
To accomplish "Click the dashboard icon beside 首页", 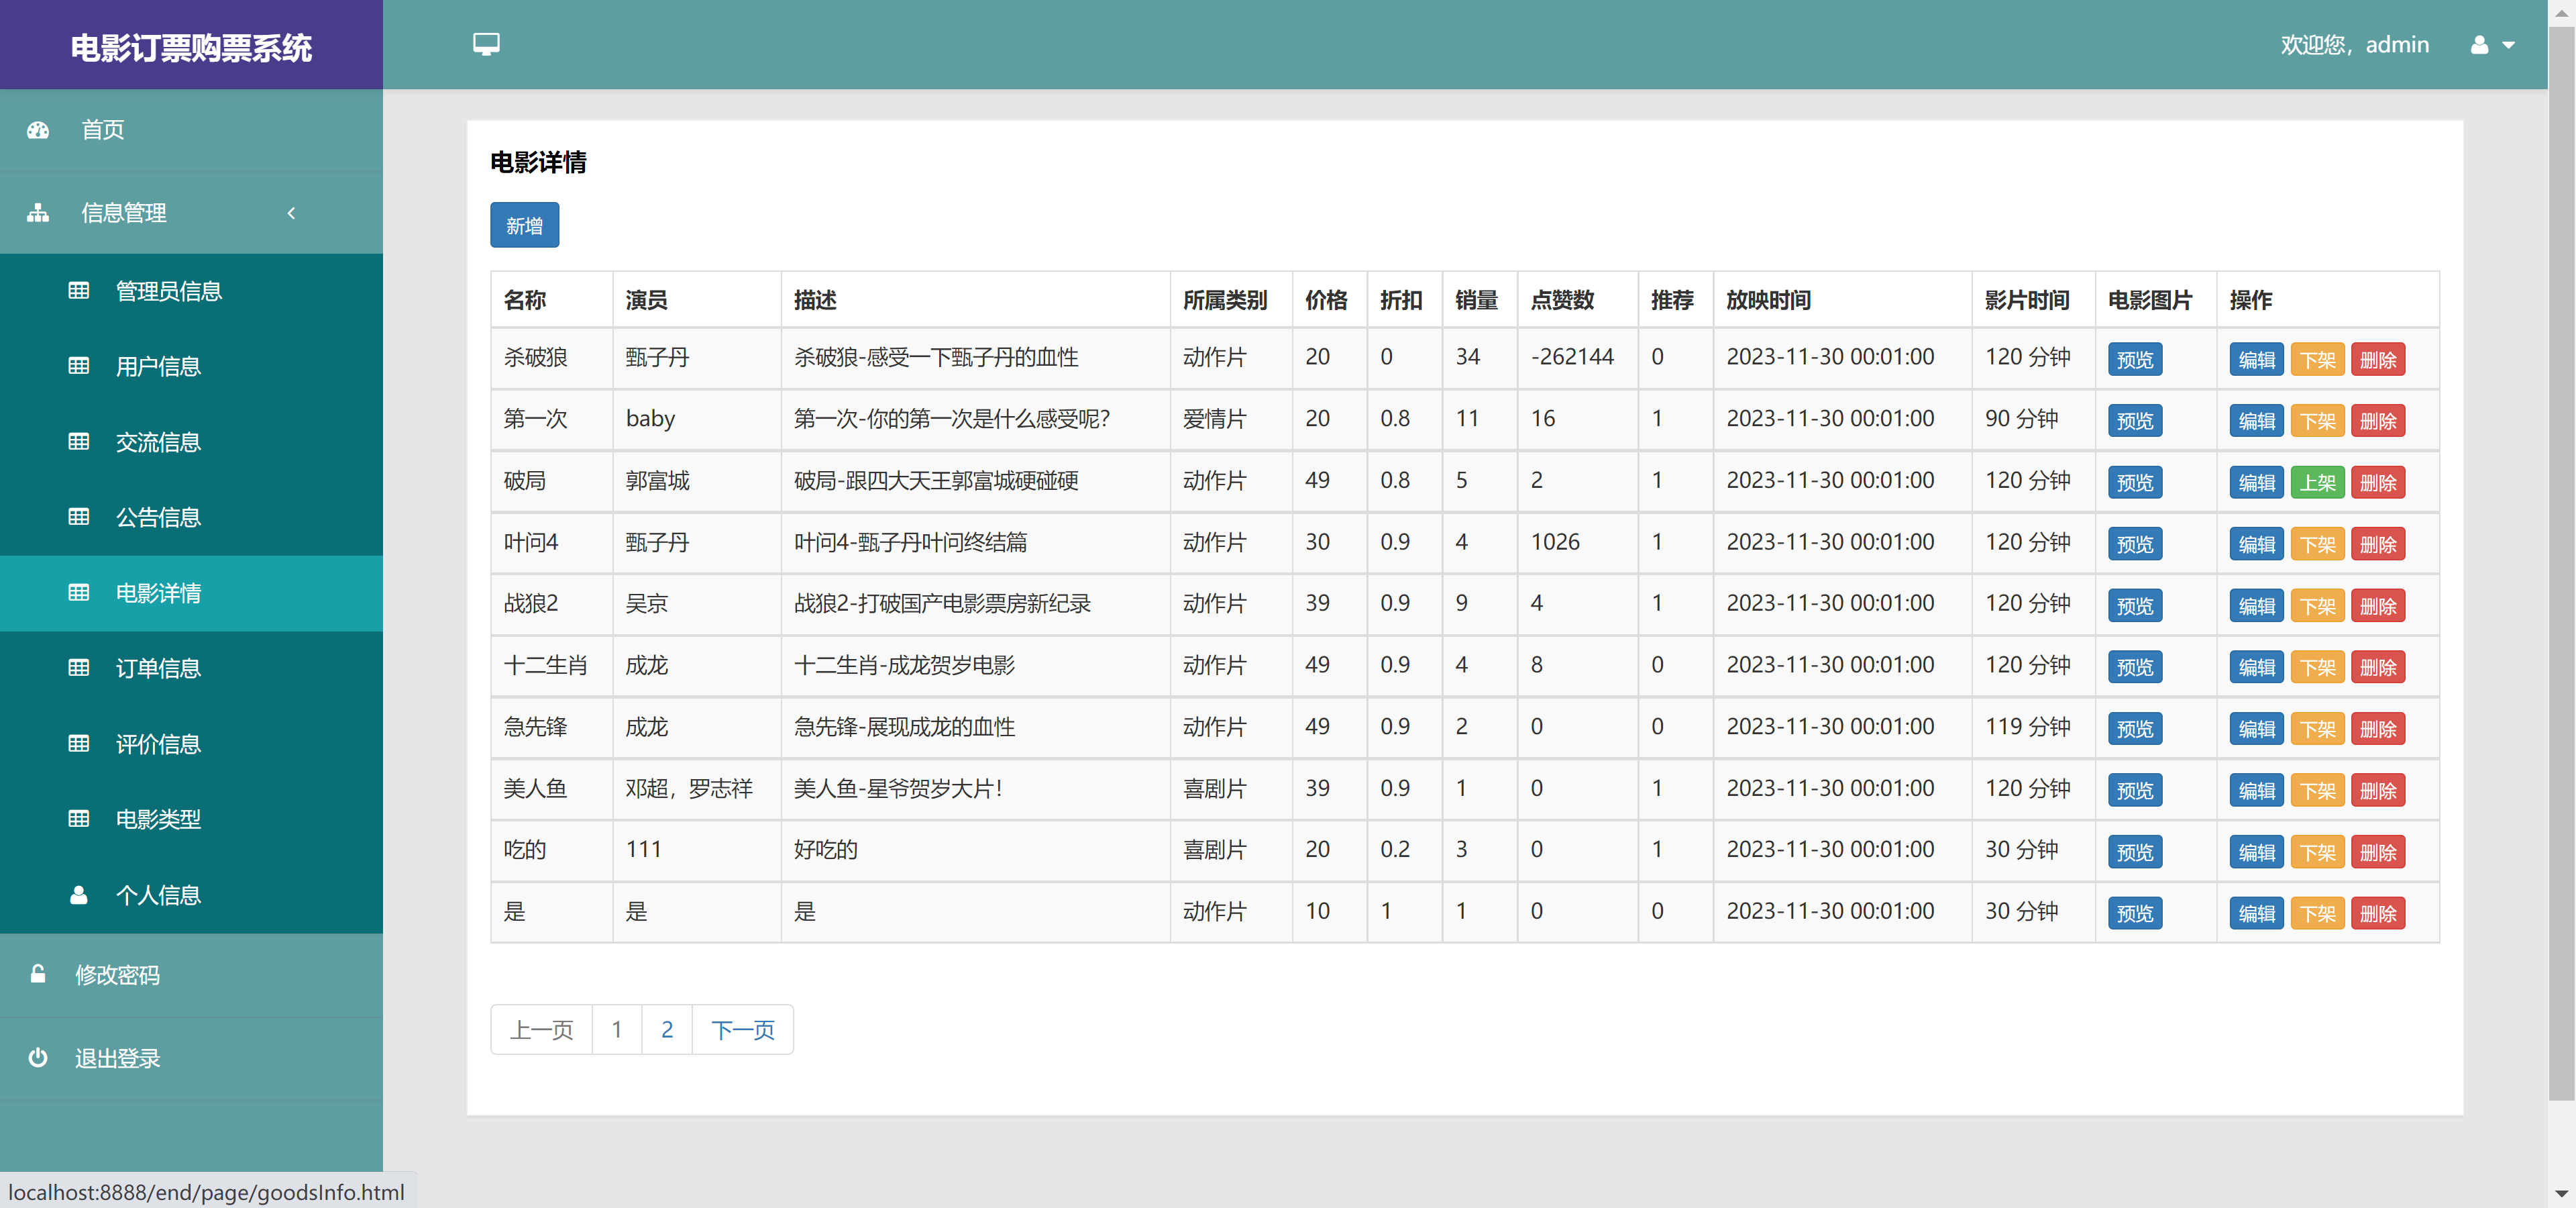I will click(x=38, y=130).
